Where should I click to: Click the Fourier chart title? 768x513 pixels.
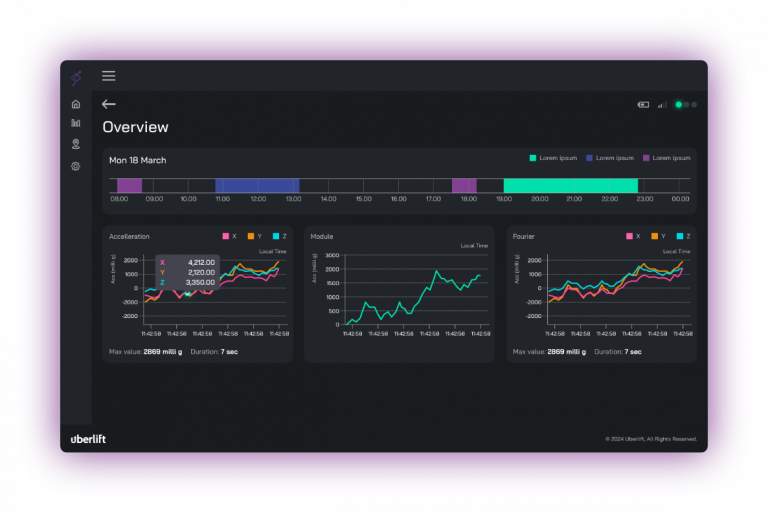(x=524, y=236)
